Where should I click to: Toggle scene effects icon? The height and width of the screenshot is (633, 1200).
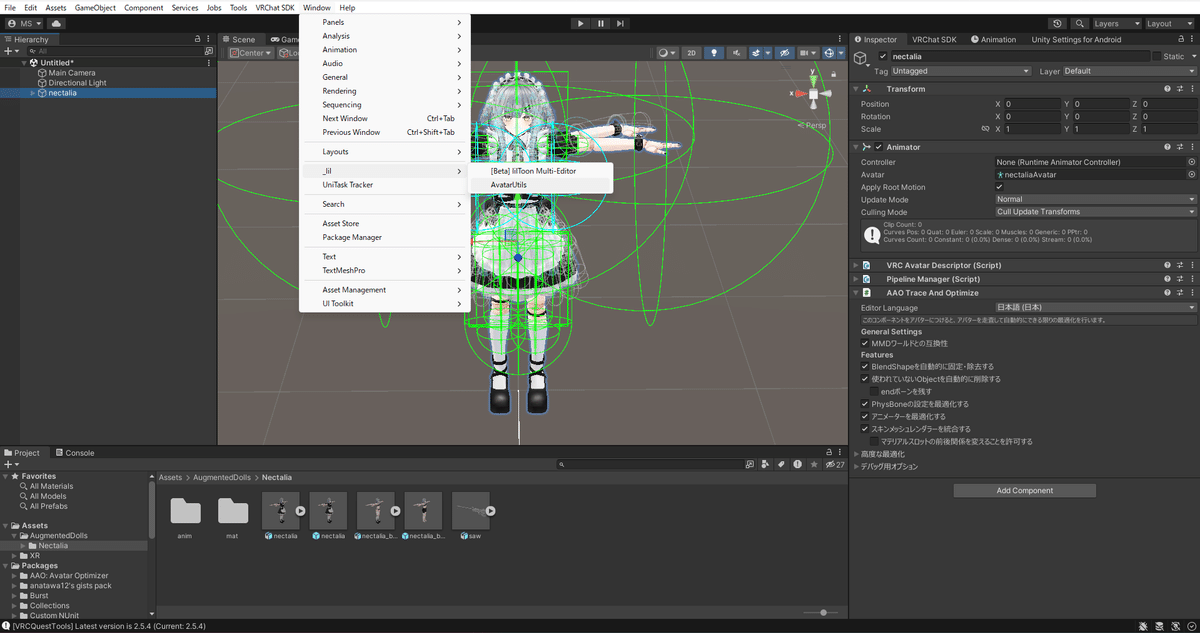click(758, 53)
